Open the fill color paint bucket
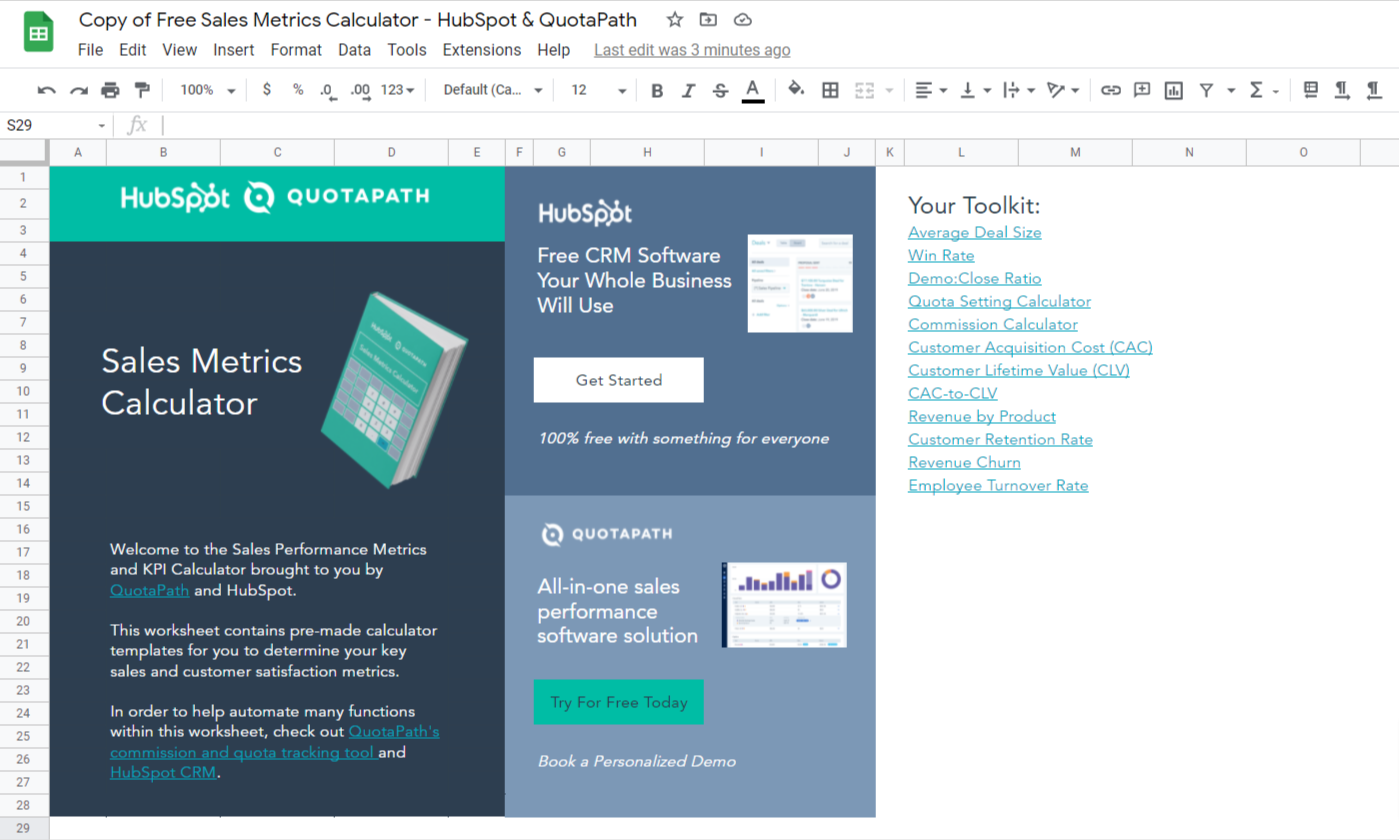This screenshot has width=1399, height=840. [796, 90]
